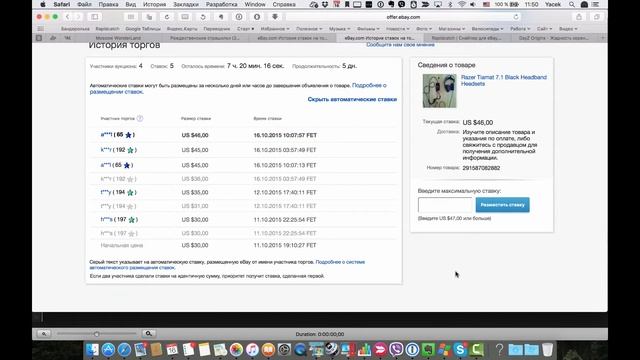Open Camtasia from the Dock
This screenshot has width=640, height=360.
[476, 350]
